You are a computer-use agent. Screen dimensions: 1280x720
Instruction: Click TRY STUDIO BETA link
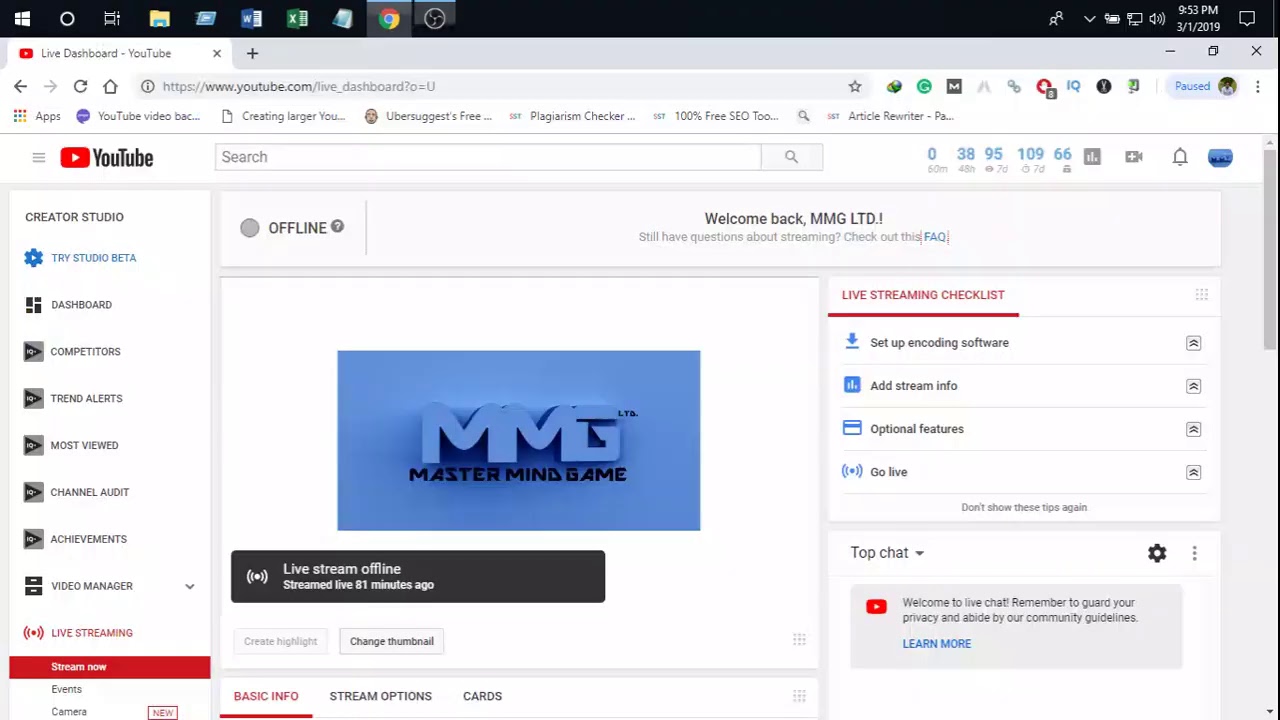[94, 258]
